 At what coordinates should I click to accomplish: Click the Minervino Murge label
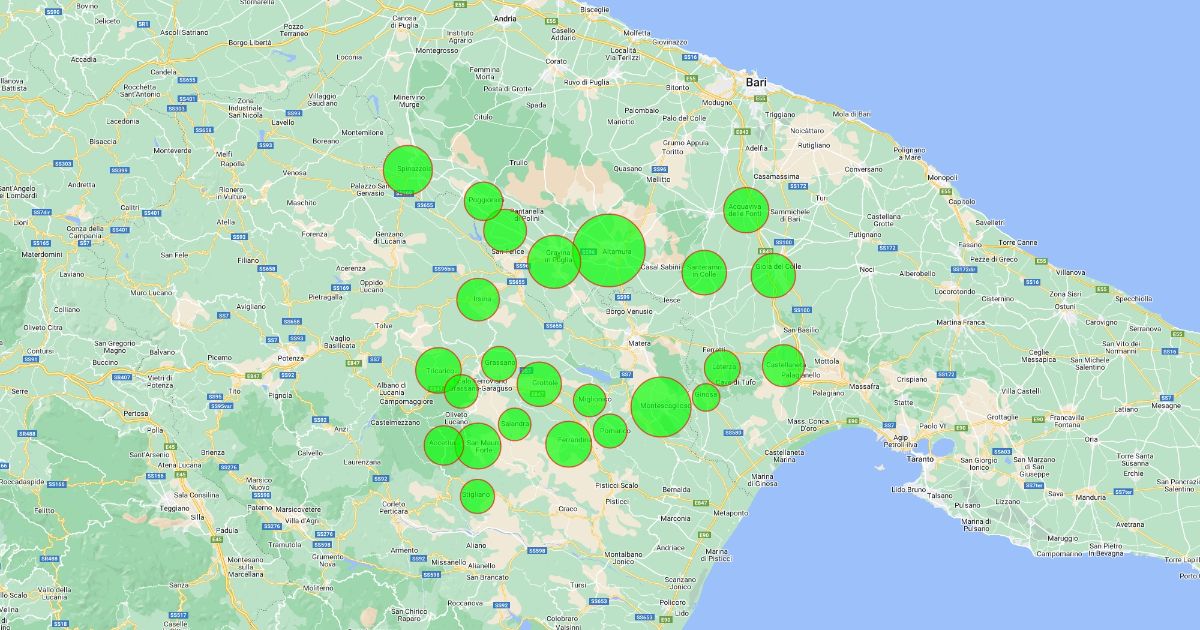pos(410,100)
